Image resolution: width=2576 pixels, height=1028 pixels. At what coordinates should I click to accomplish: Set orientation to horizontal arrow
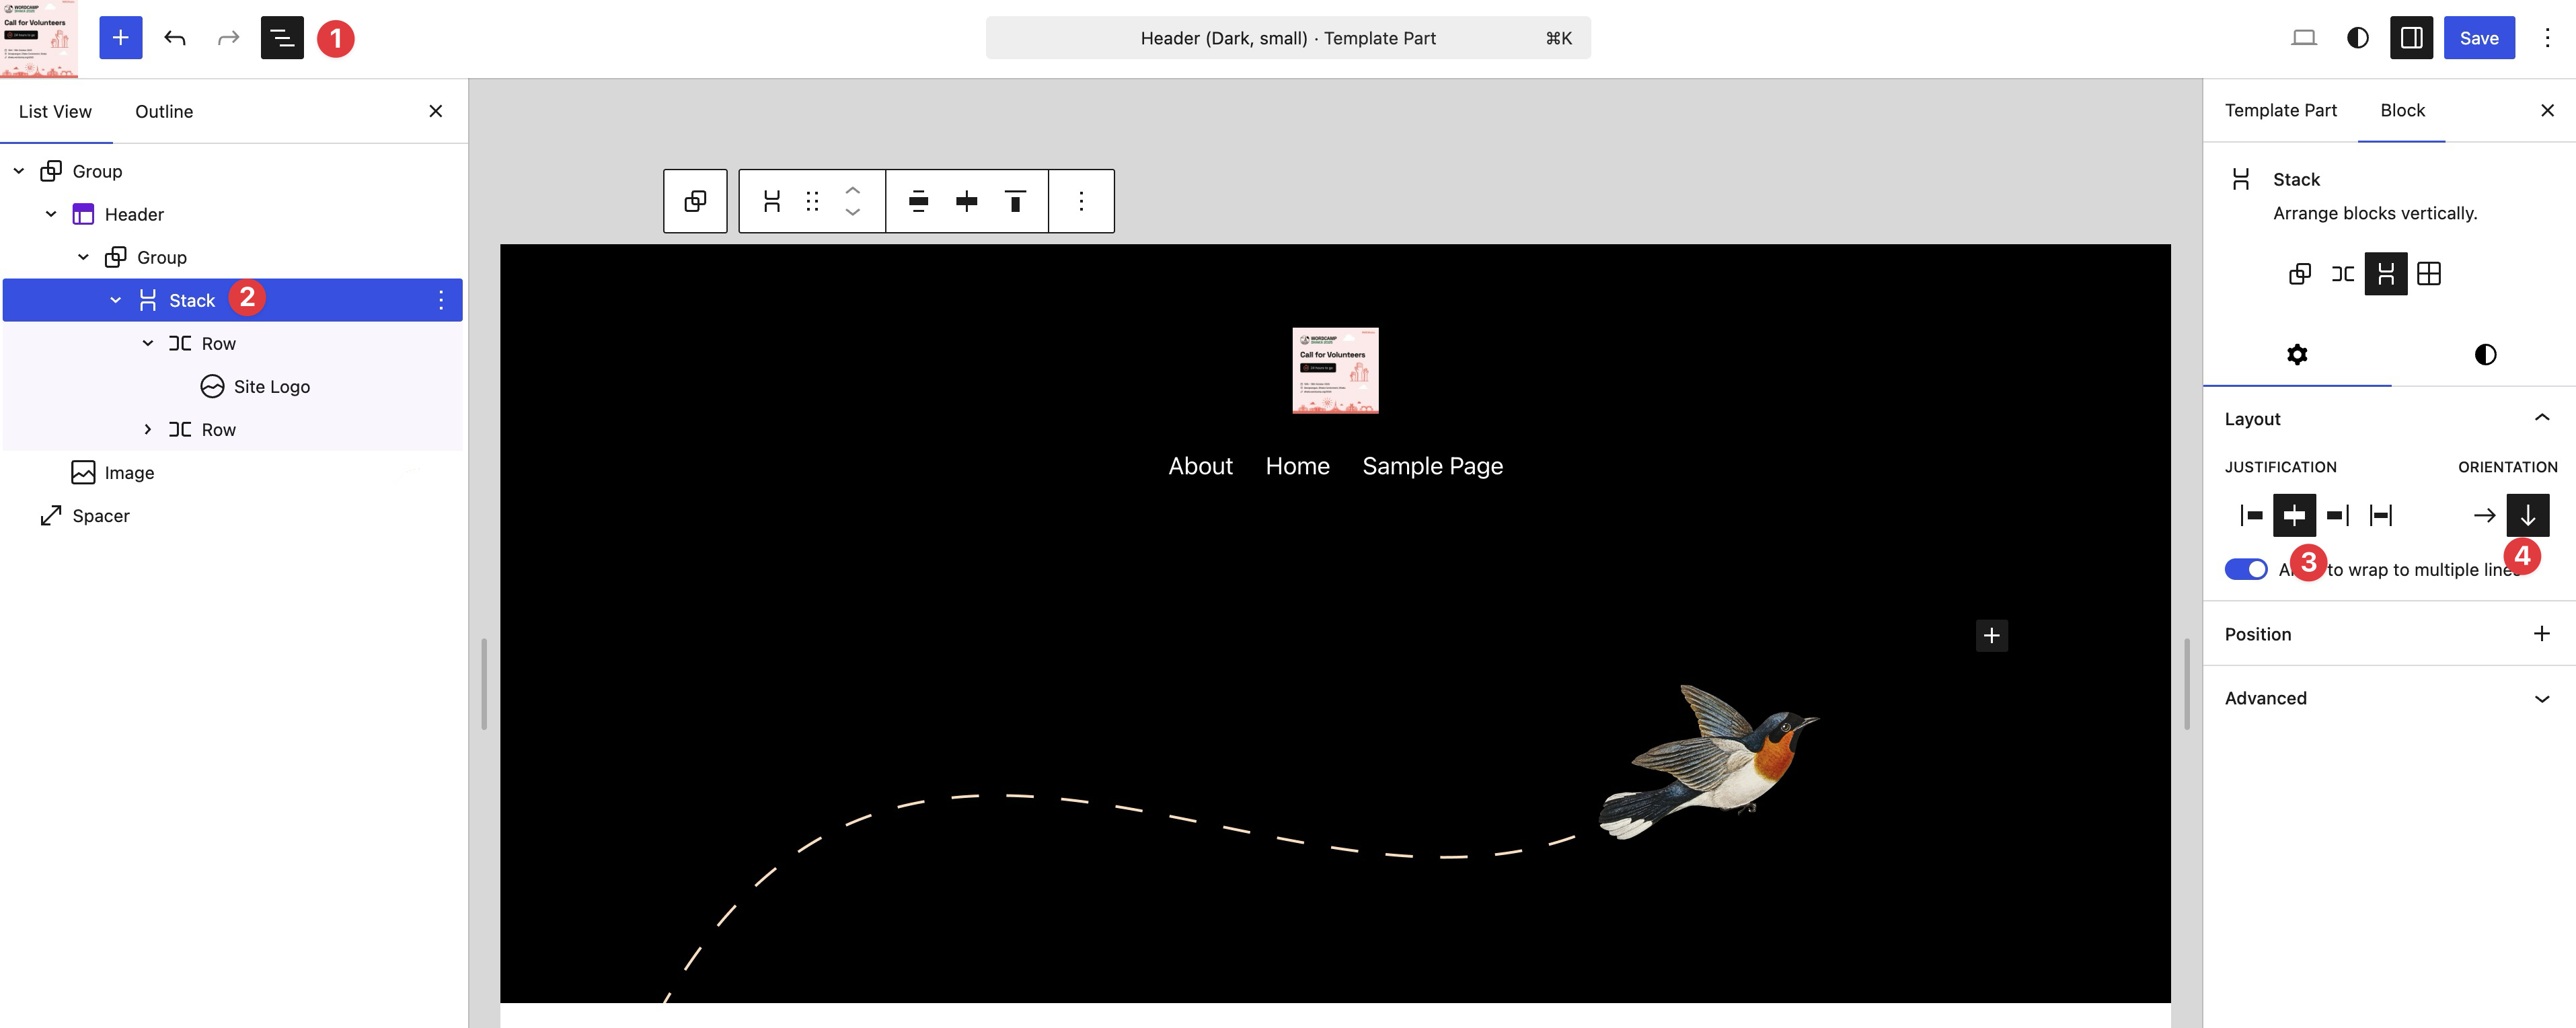tap(2484, 516)
